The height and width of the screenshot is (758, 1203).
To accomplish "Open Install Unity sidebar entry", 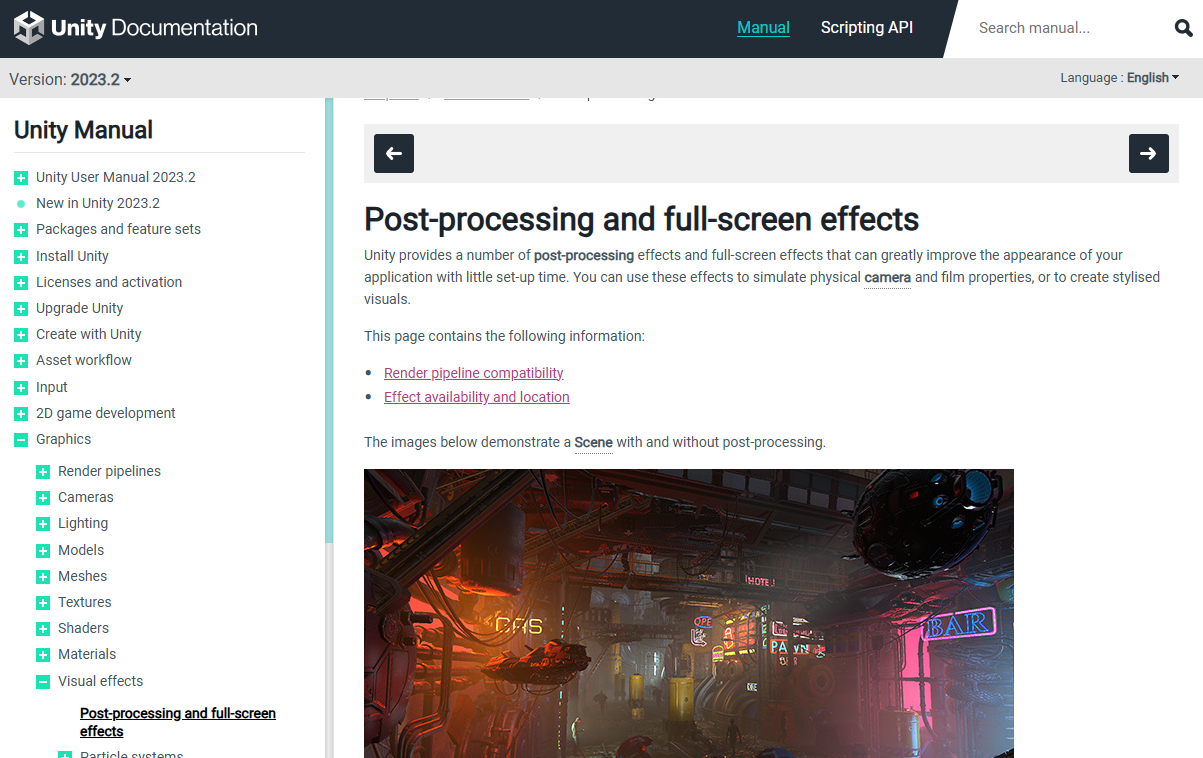I will click(x=72, y=256).
